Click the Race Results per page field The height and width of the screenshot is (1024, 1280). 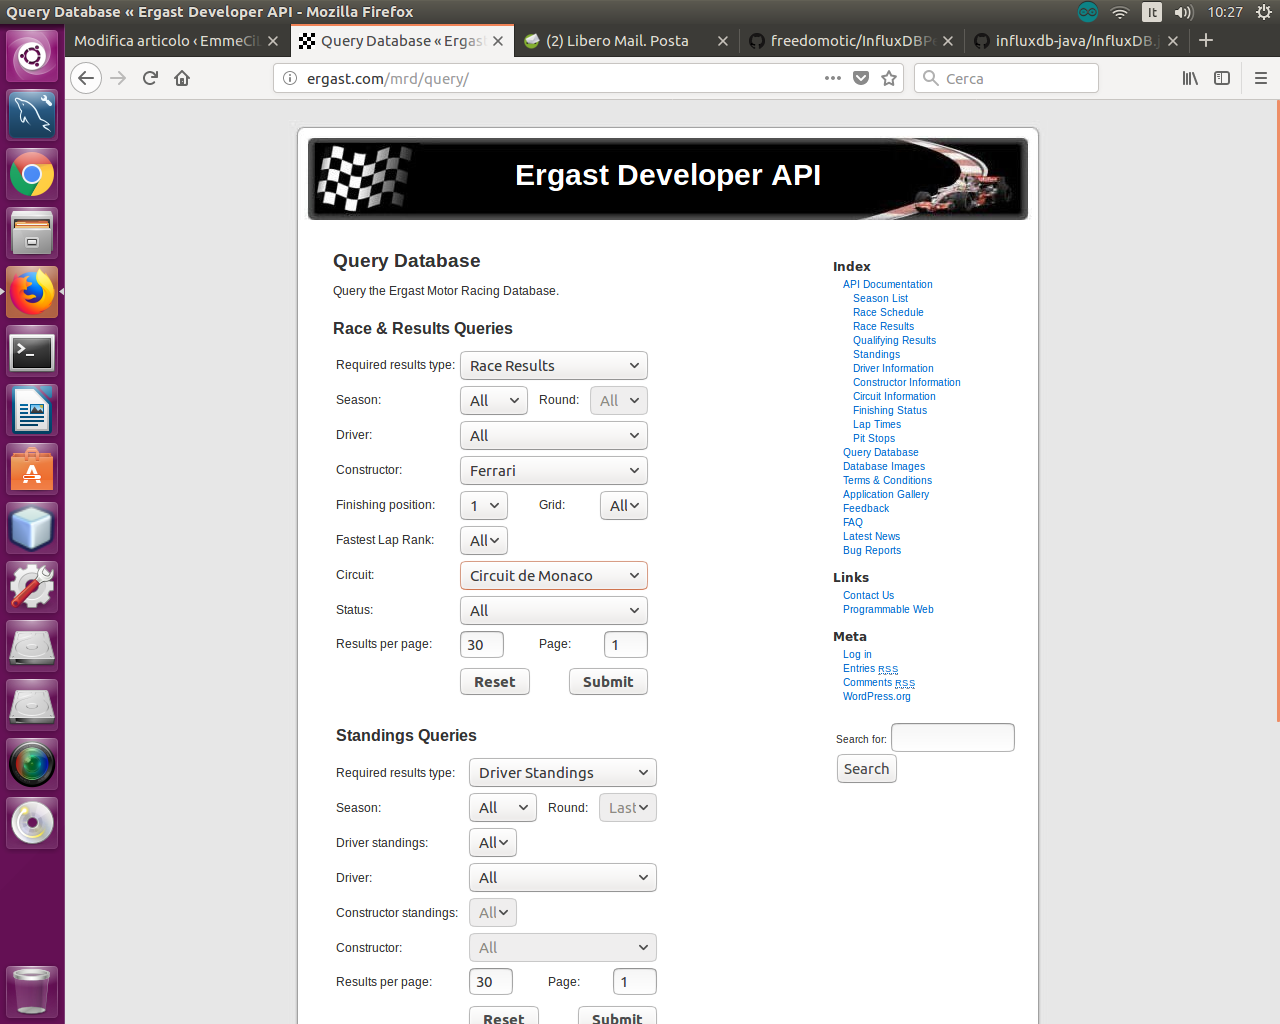[482, 645]
